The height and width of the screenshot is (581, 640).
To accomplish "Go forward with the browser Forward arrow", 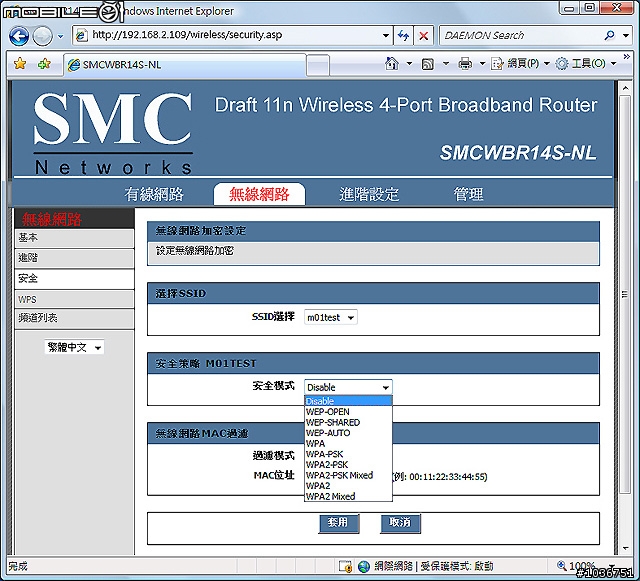I will tap(42, 36).
